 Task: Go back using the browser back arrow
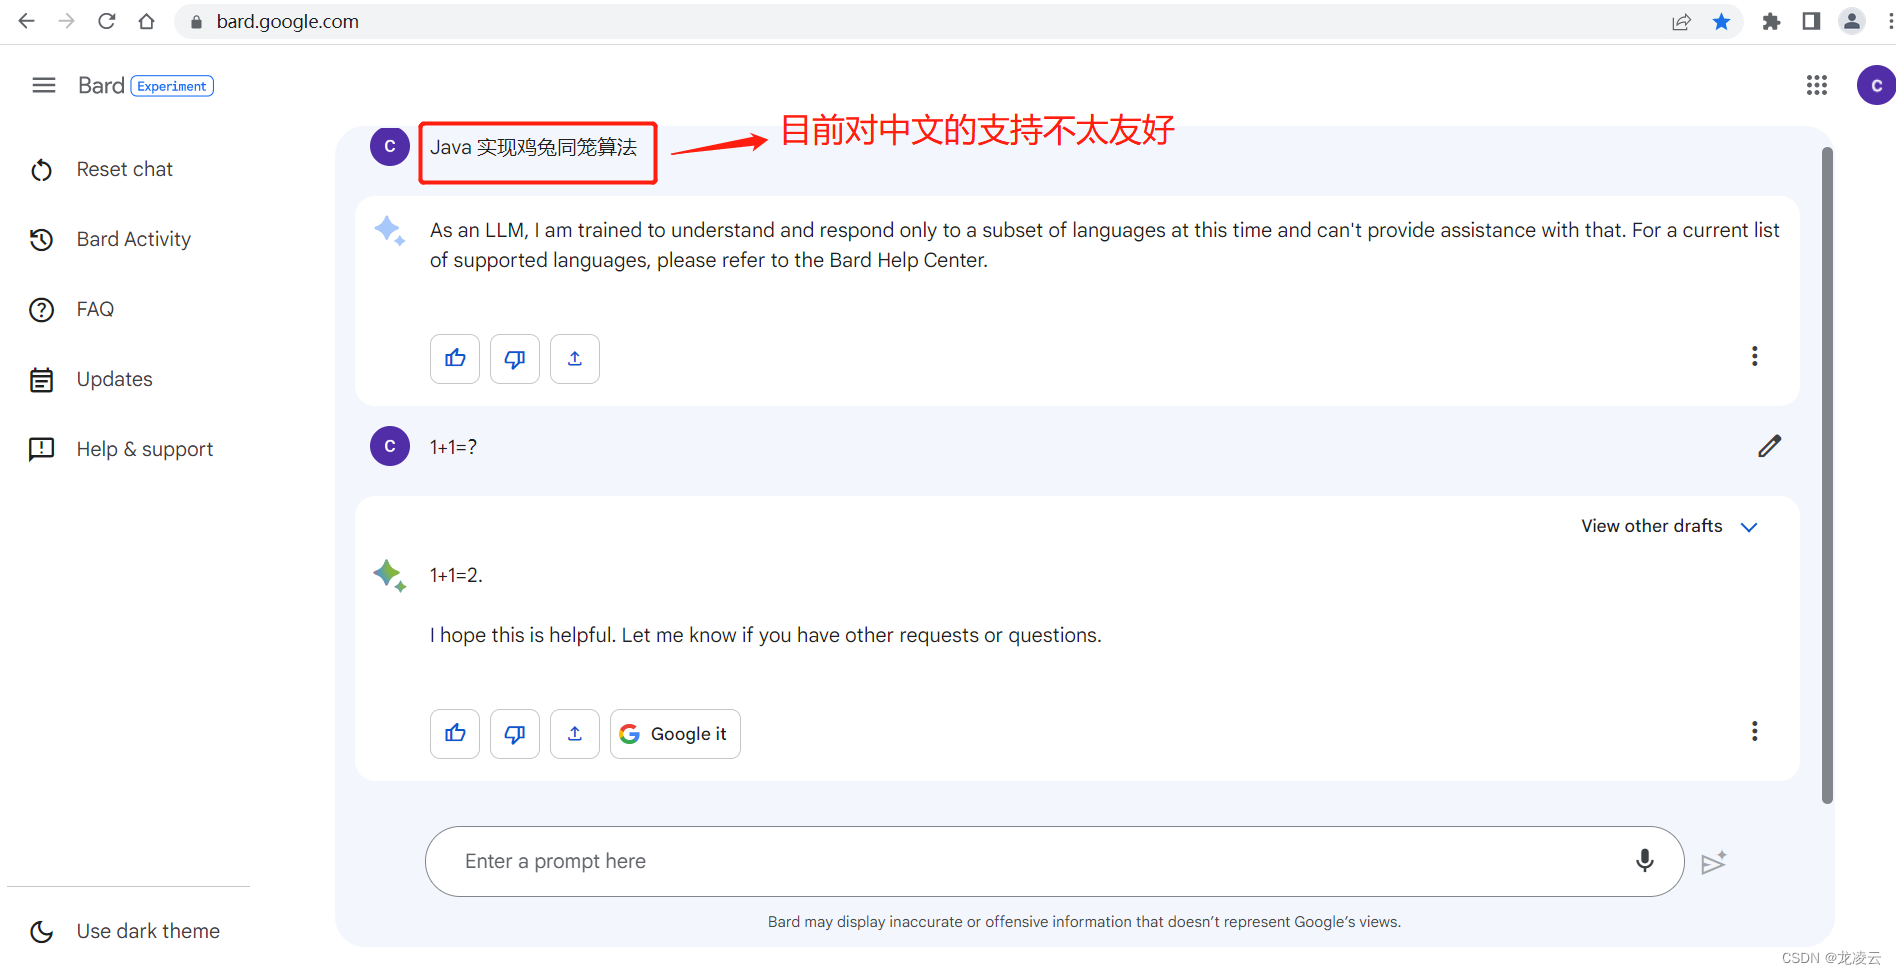coord(27,21)
